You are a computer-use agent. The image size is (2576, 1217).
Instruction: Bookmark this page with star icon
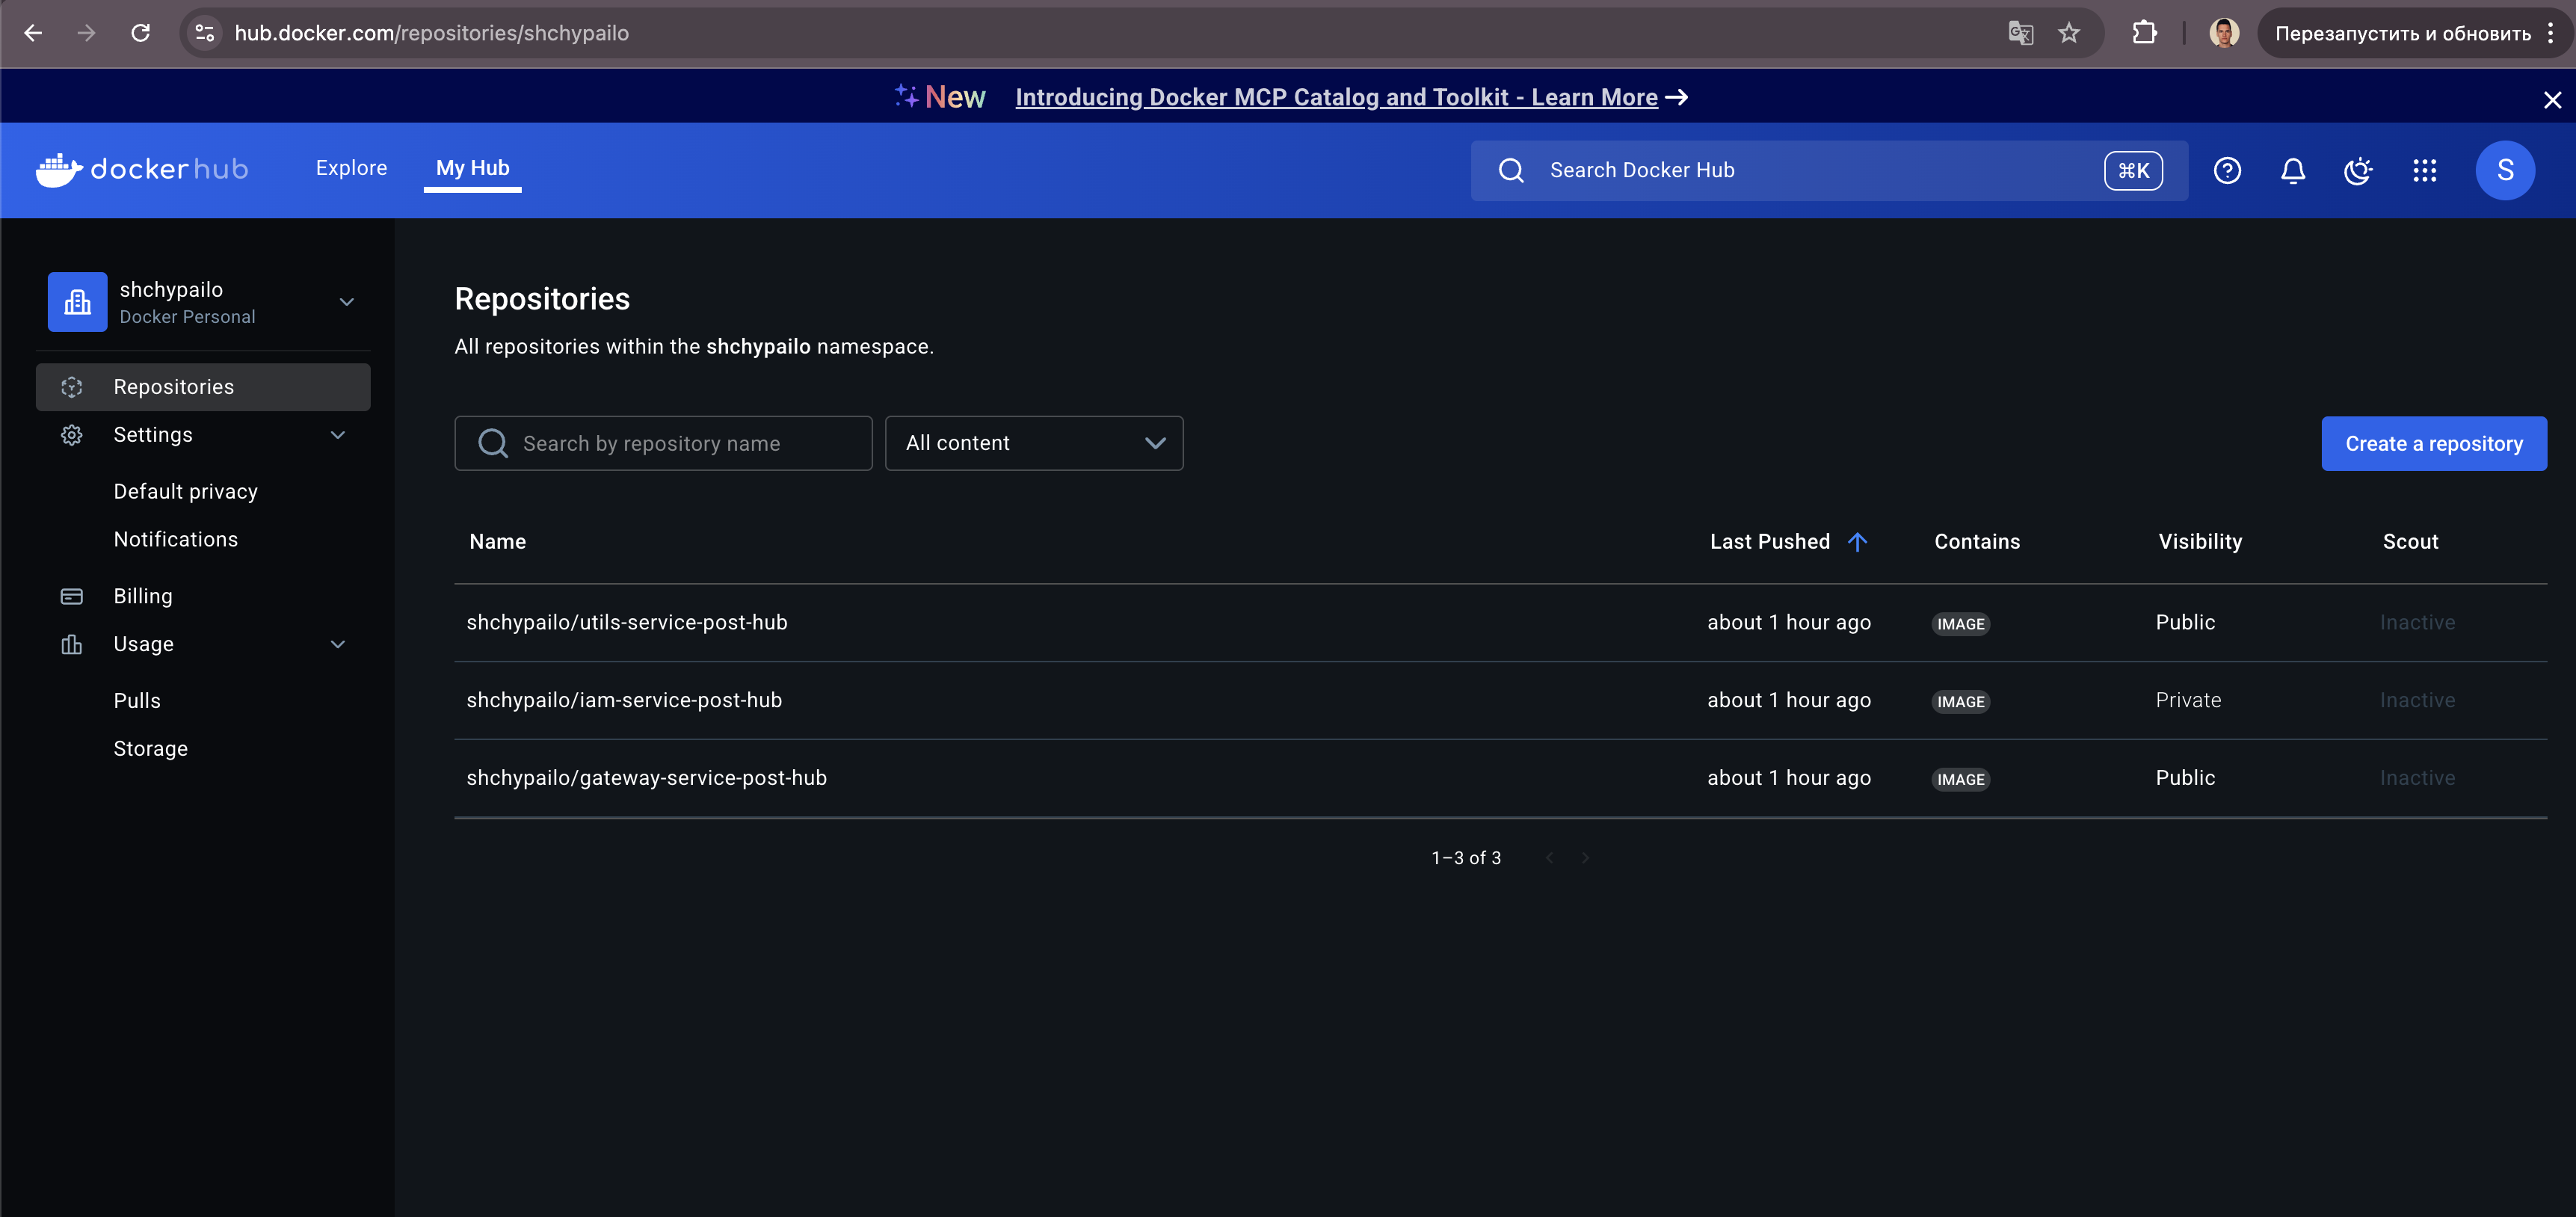pos(2069,33)
